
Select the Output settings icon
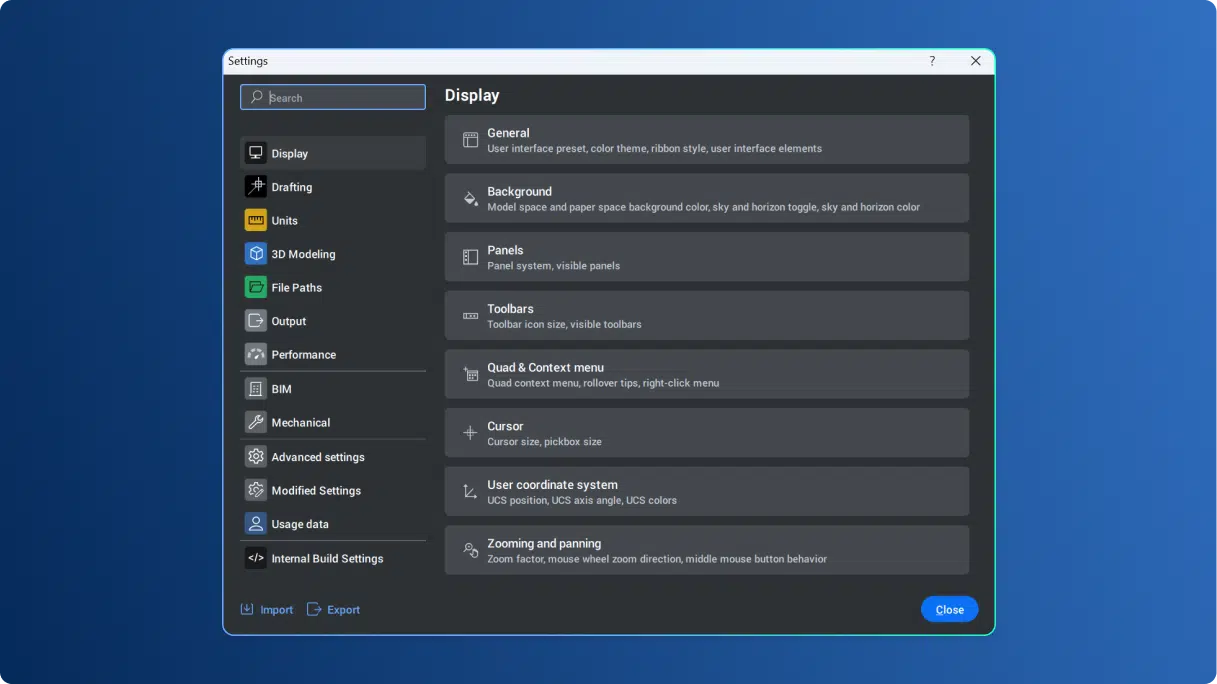[x=256, y=320]
